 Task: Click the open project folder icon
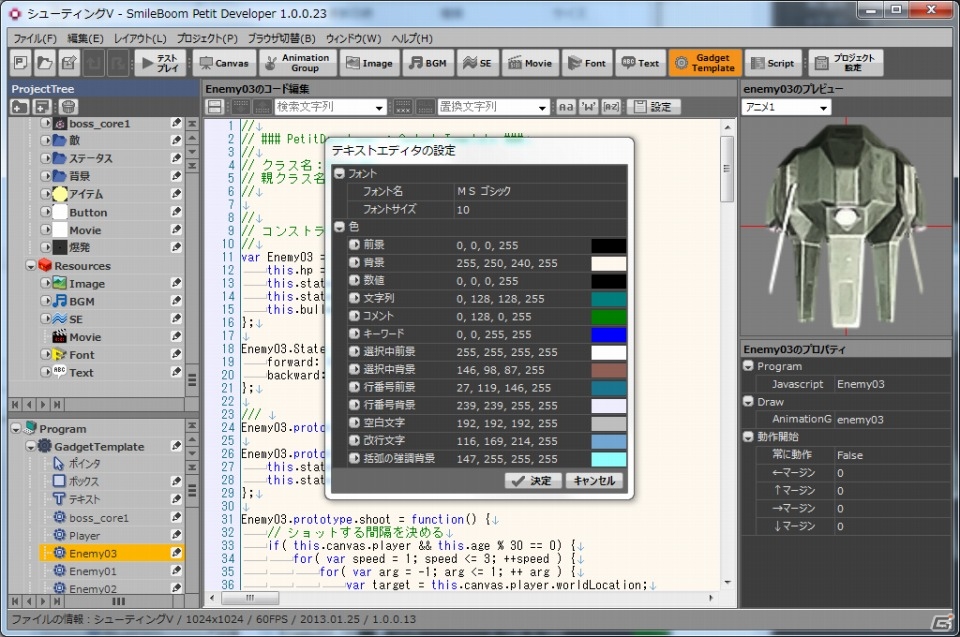click(45, 62)
